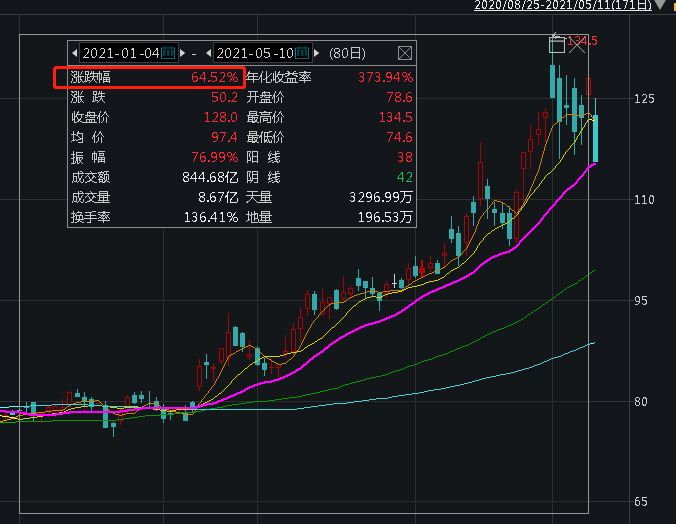Step start date 2021-01-04 back one day
Viewport: 676px width, 524px height.
74,52
